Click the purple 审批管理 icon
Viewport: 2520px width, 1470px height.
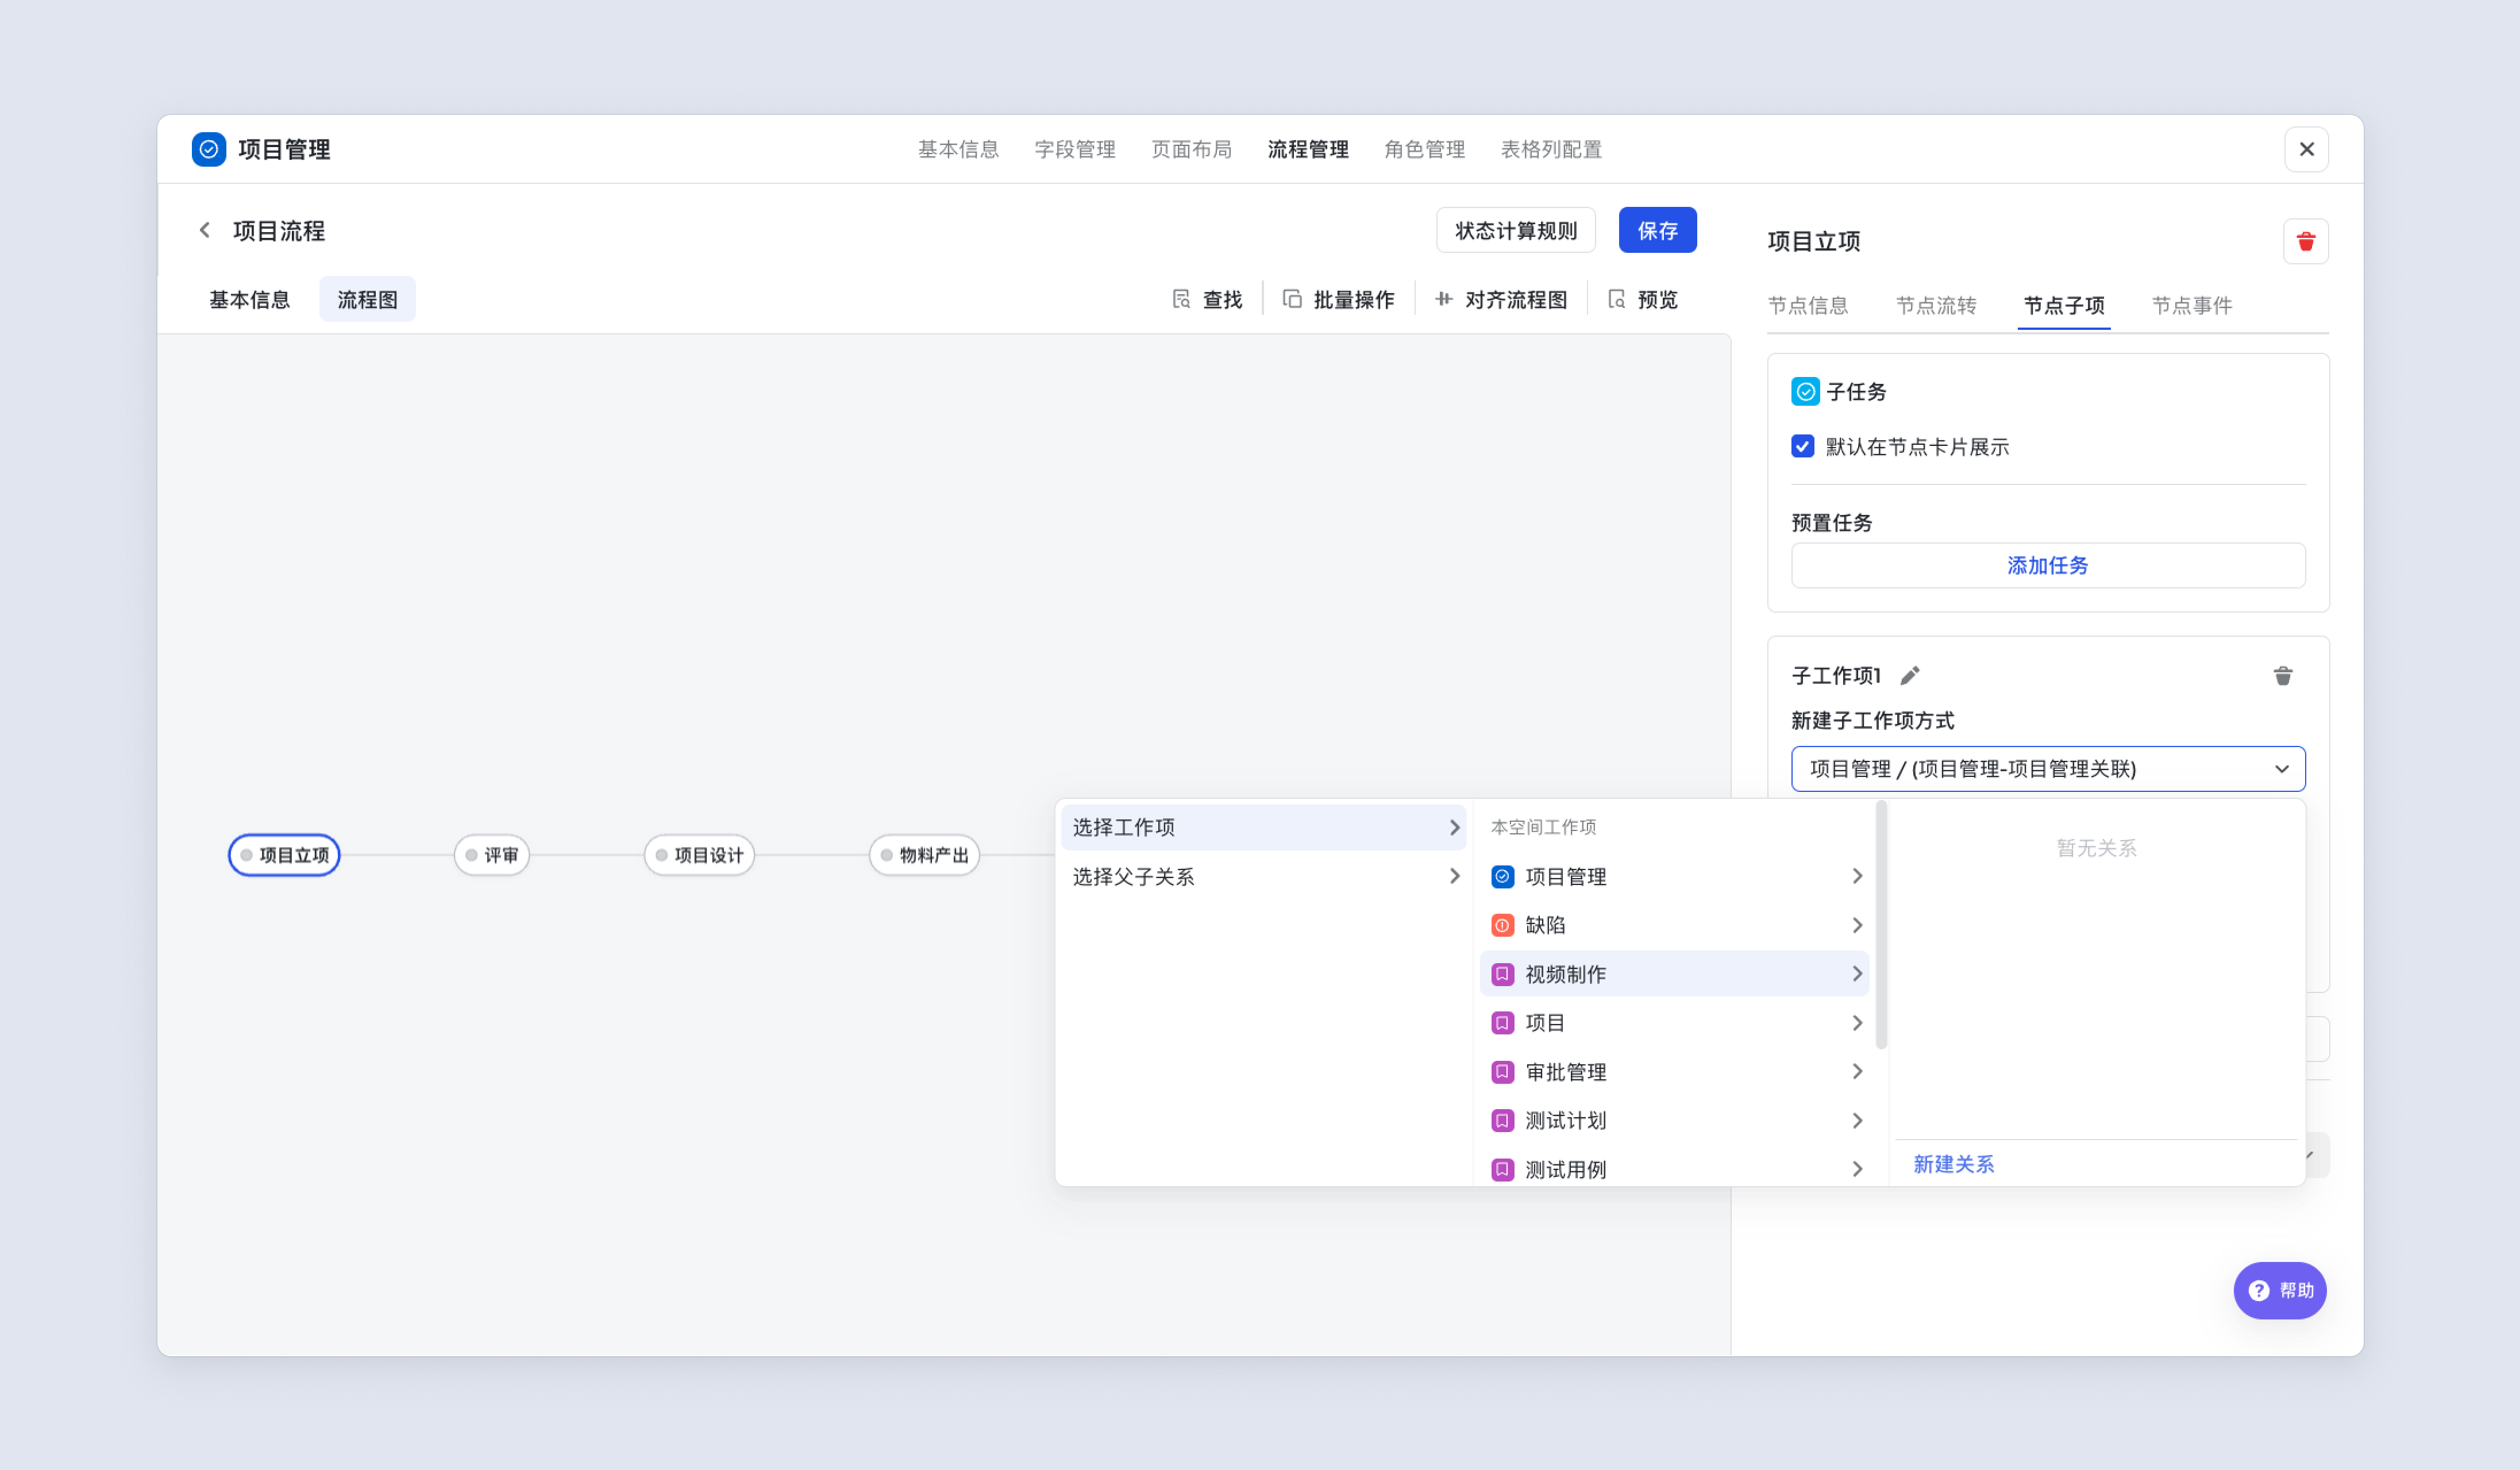1502,1072
